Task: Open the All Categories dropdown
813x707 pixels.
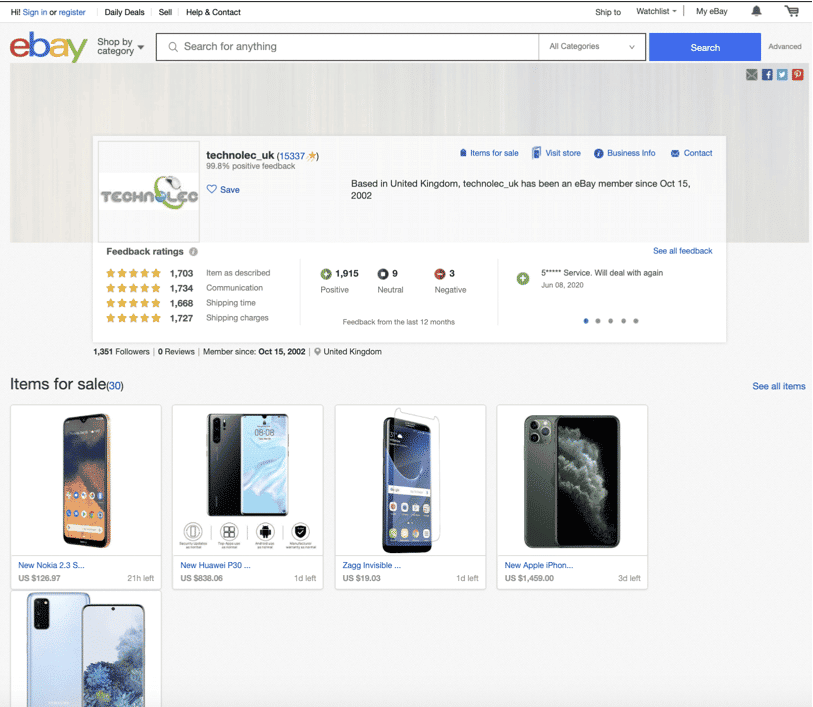Action: (592, 47)
